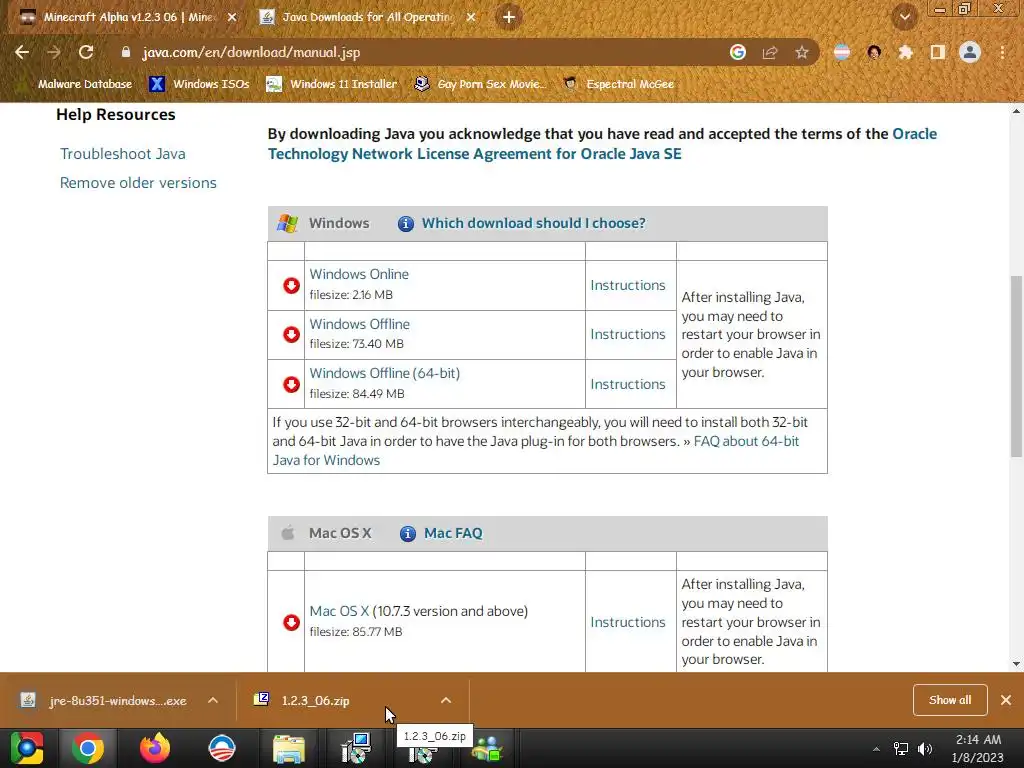This screenshot has width=1024, height=768.
Task: Open Instructions for Windows Offline 64-bit
Action: pyautogui.click(x=628, y=384)
